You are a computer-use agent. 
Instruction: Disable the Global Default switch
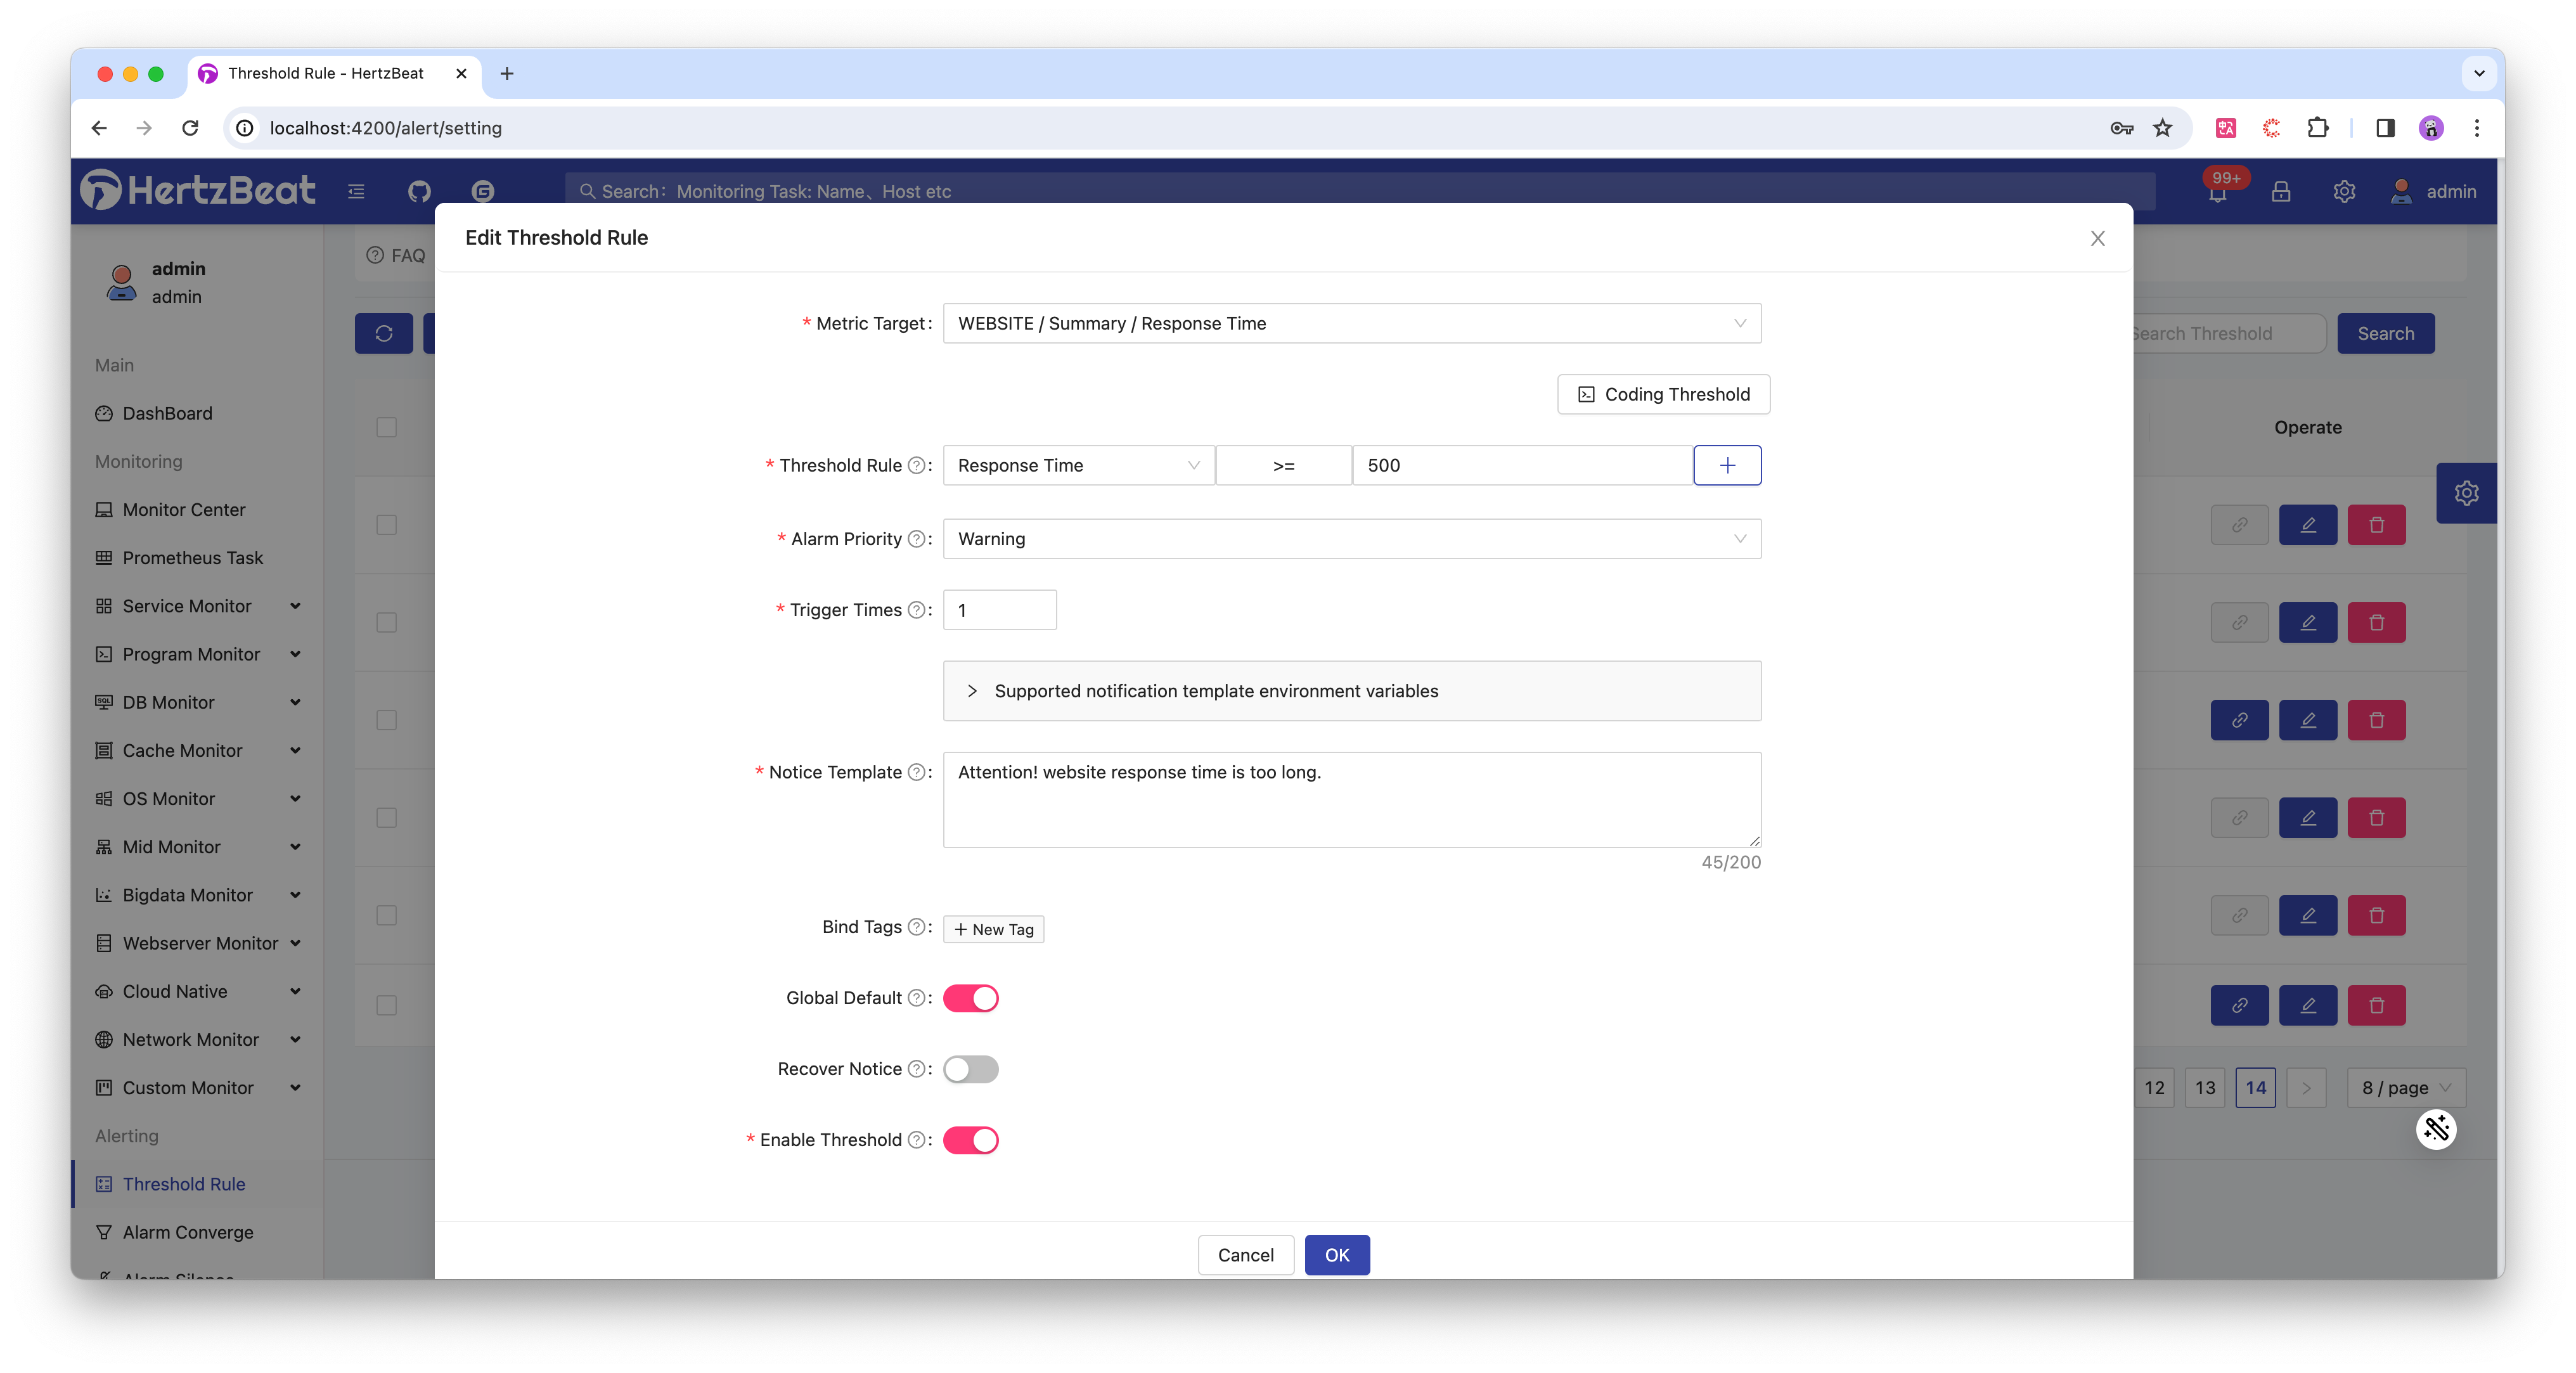971,998
